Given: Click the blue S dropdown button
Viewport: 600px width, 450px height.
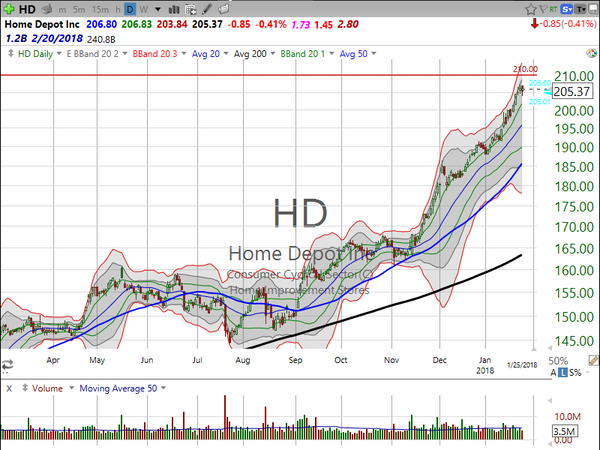Looking at the screenshot, I should pyautogui.click(x=567, y=9).
